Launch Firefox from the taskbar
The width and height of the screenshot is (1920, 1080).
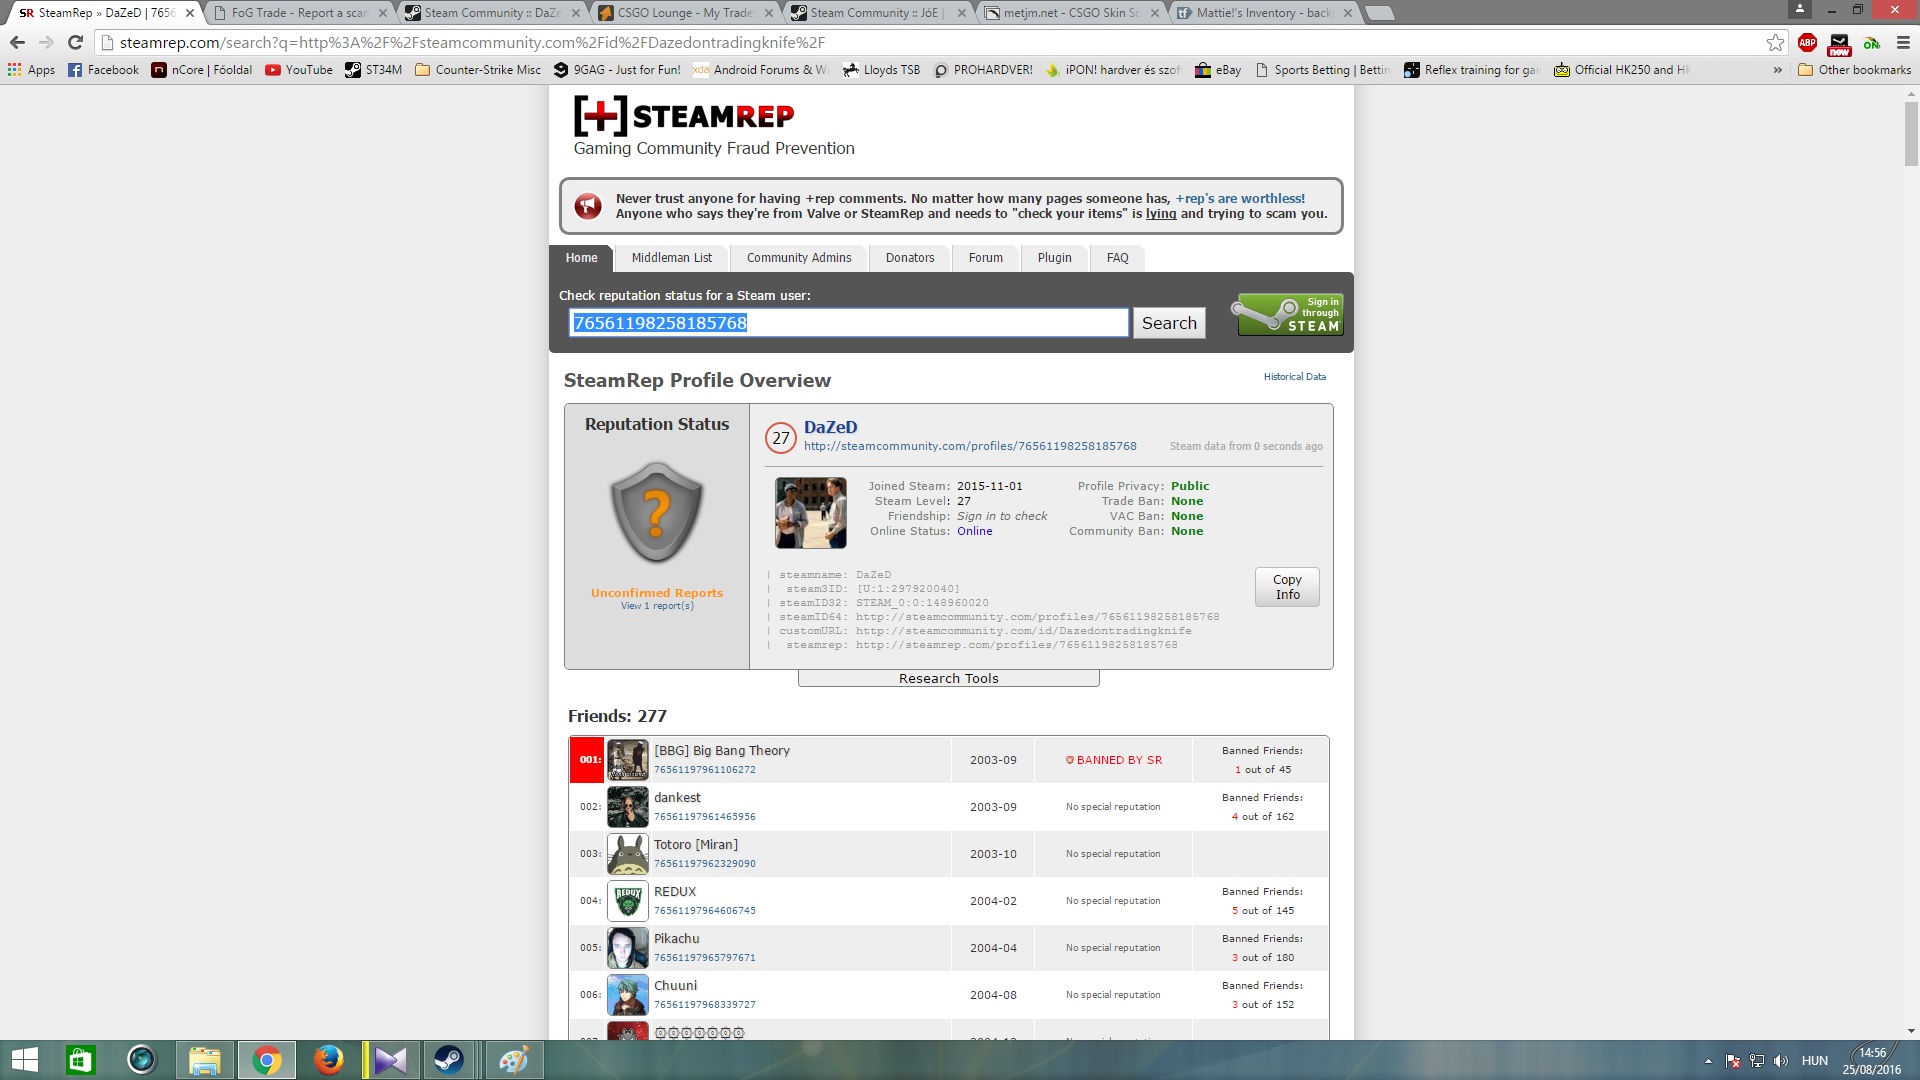328,1060
